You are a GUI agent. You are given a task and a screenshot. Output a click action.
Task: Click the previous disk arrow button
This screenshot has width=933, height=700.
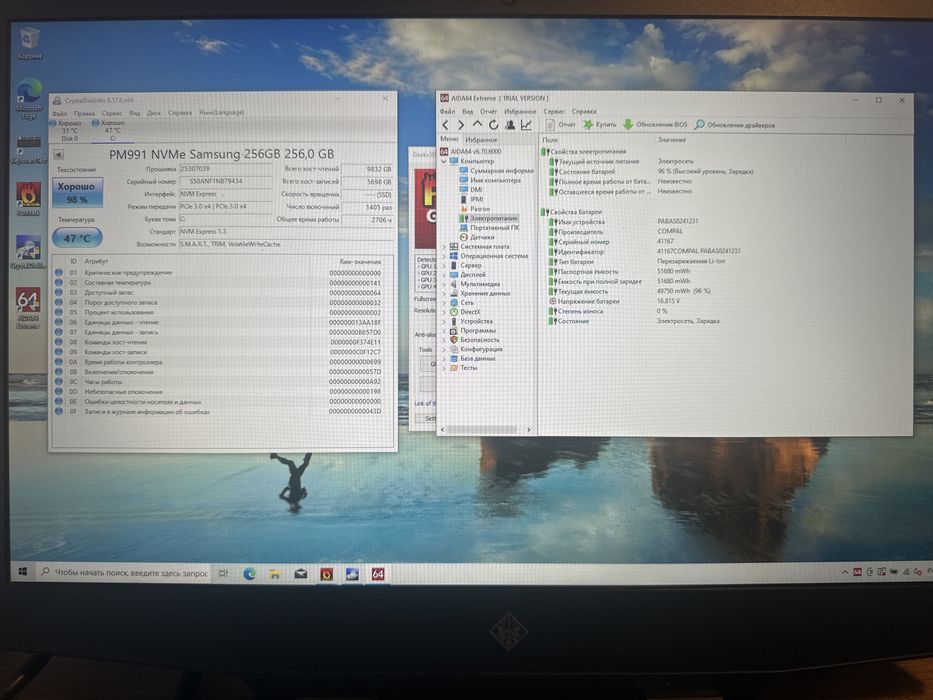[x=58, y=155]
